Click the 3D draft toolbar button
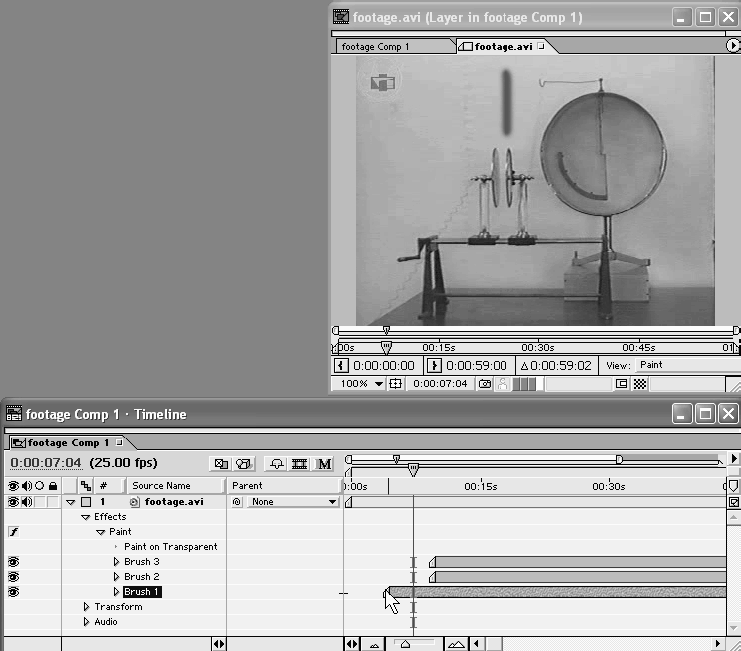 point(243,464)
